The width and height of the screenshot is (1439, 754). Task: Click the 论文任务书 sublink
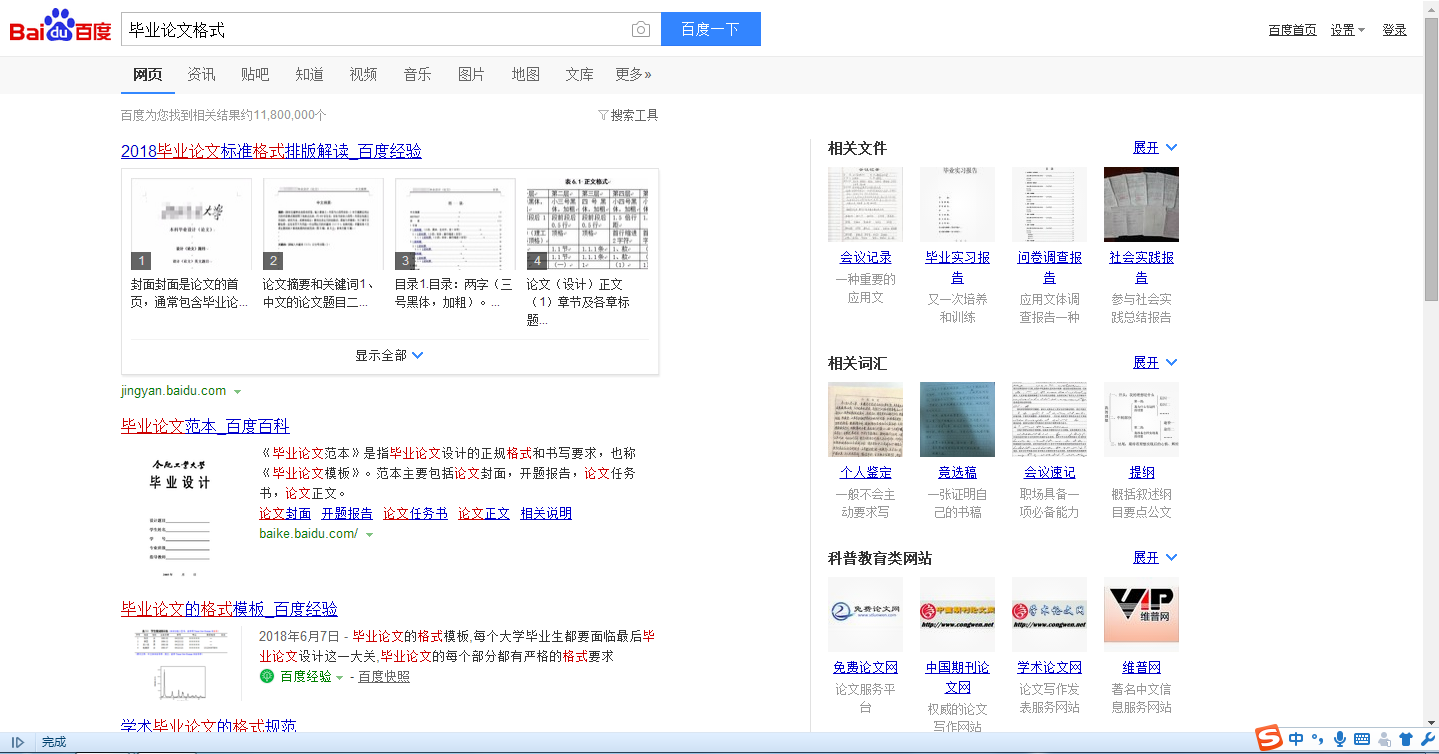415,513
